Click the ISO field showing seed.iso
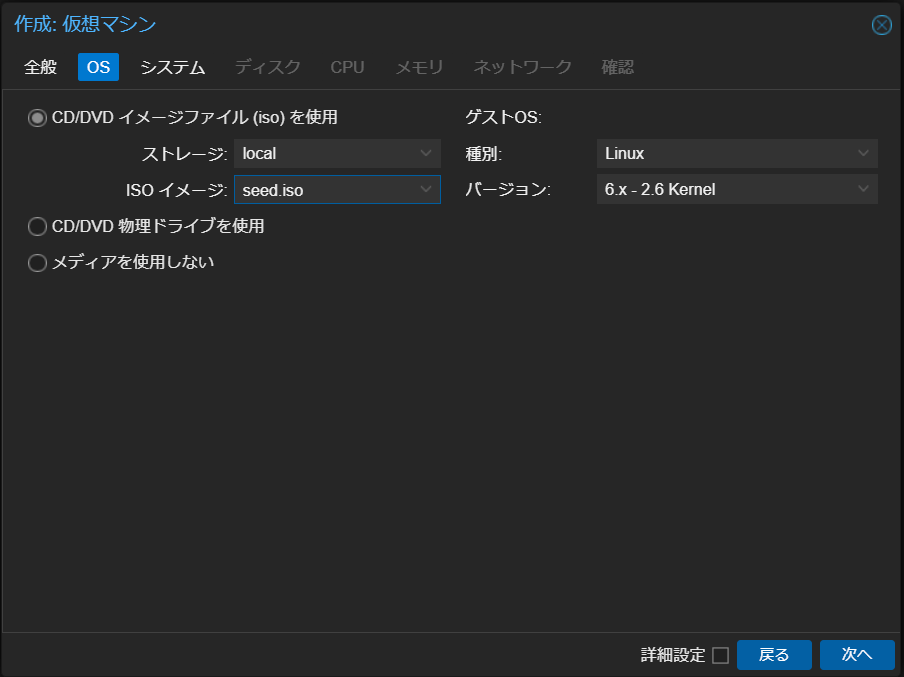The height and width of the screenshot is (677, 904). pyautogui.click(x=337, y=190)
